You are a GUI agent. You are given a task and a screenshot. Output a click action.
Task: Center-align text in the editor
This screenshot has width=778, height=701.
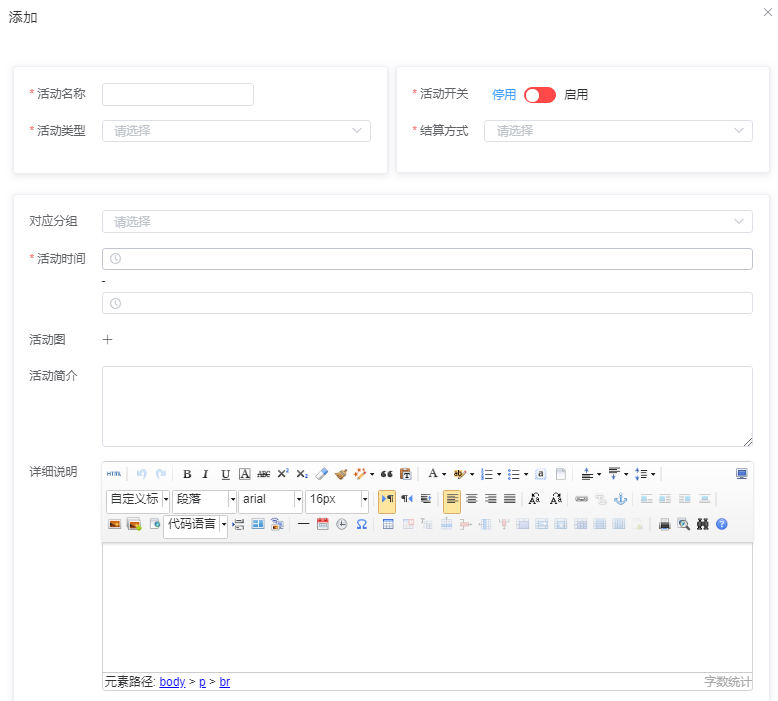471,499
